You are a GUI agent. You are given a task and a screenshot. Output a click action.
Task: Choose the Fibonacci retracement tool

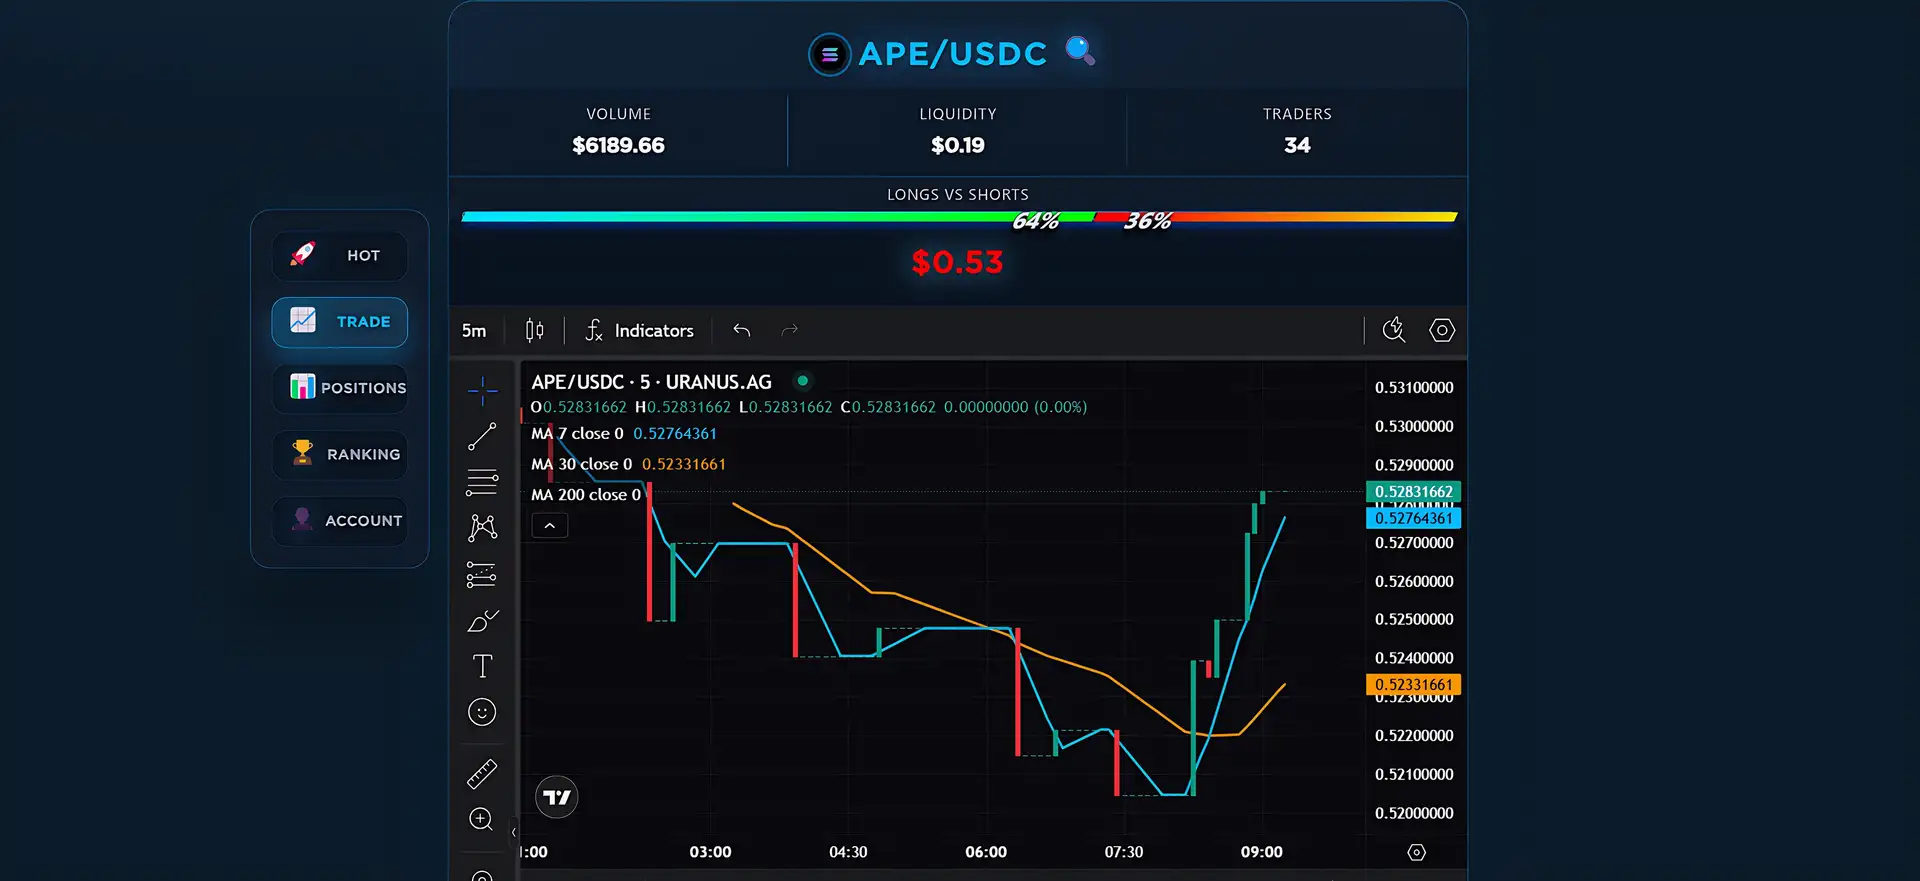tap(482, 482)
